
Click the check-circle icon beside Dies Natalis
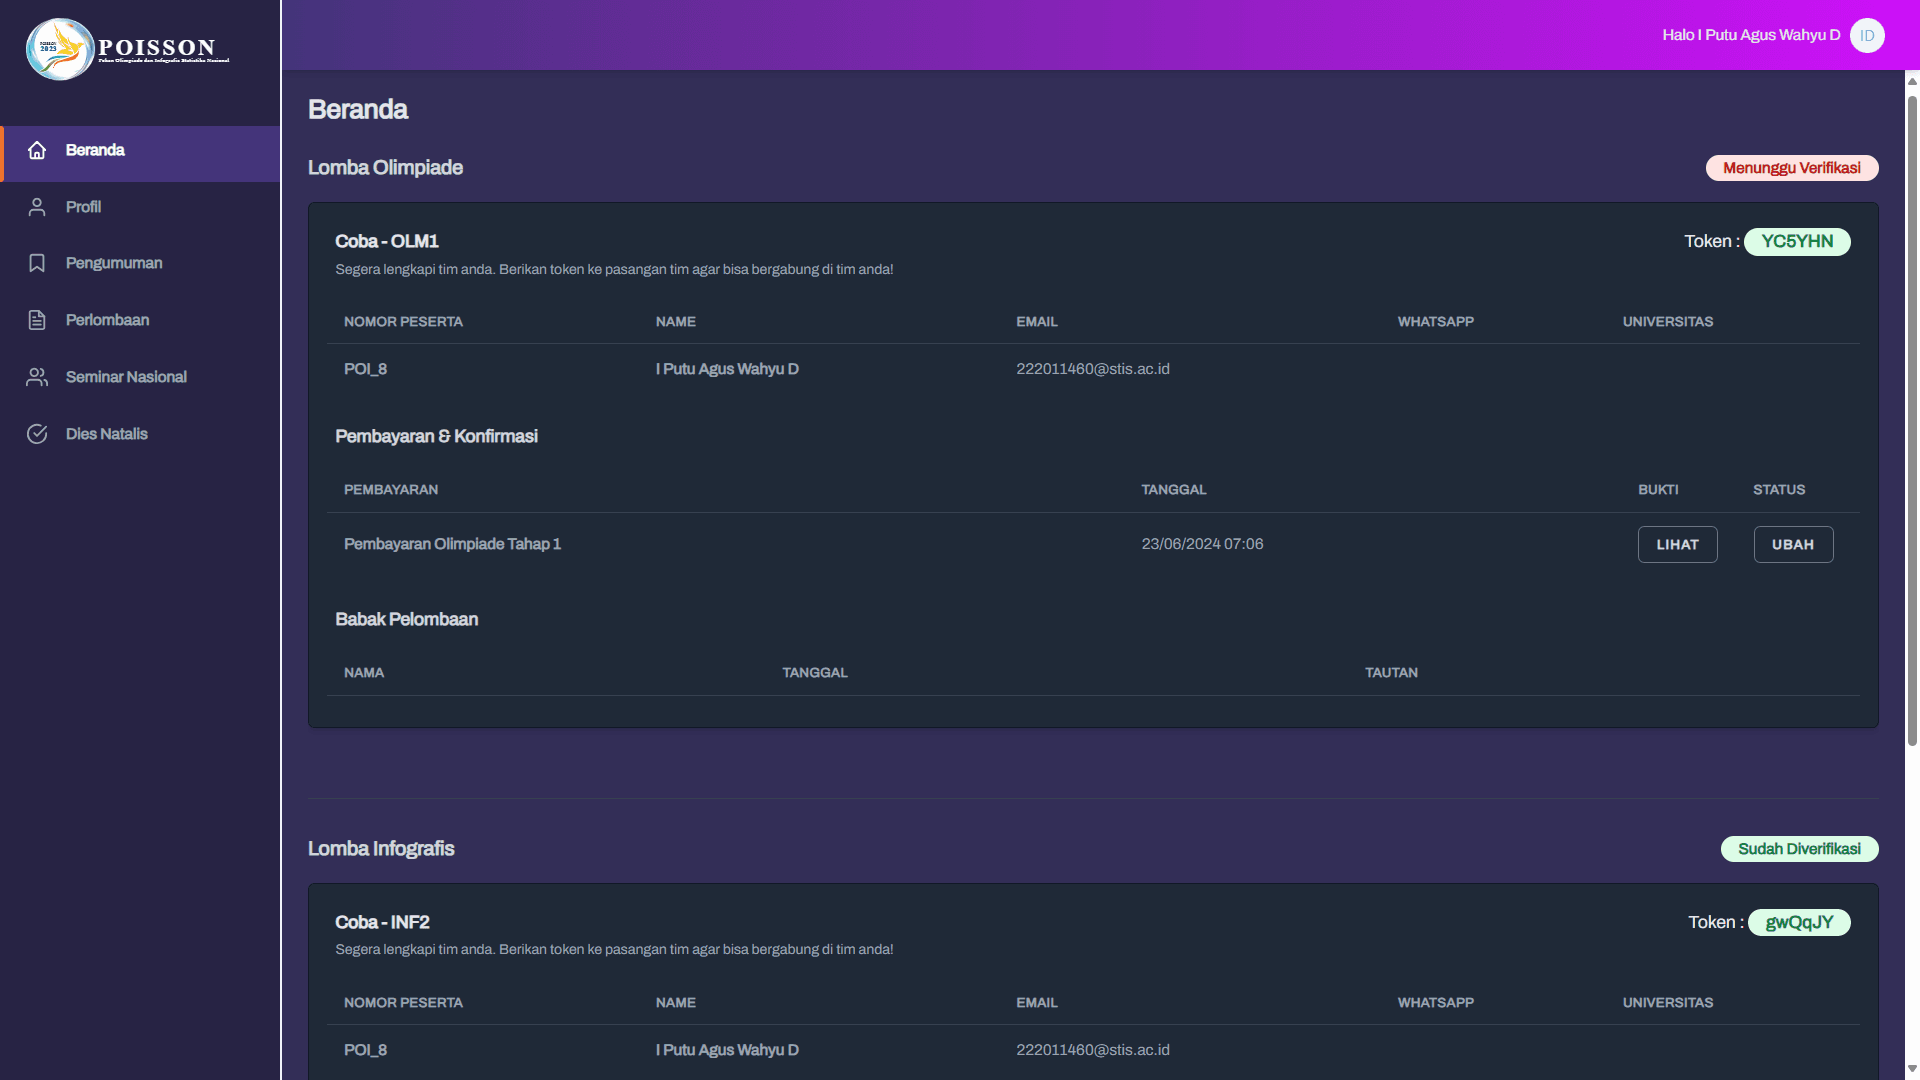coord(37,434)
